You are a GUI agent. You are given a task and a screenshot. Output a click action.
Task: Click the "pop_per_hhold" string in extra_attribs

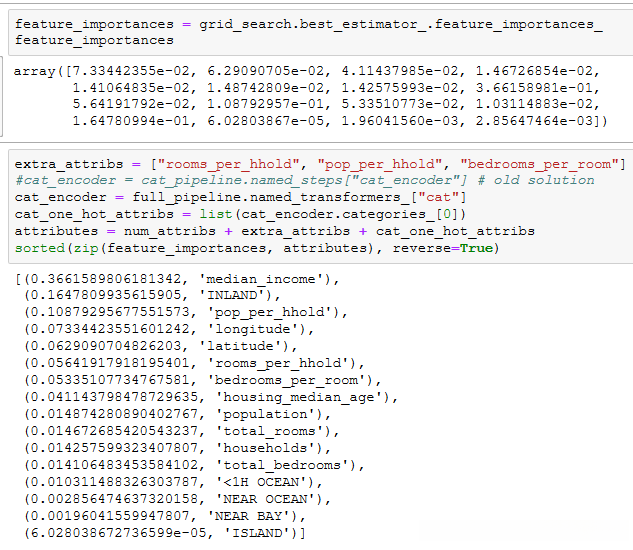click(x=380, y=164)
